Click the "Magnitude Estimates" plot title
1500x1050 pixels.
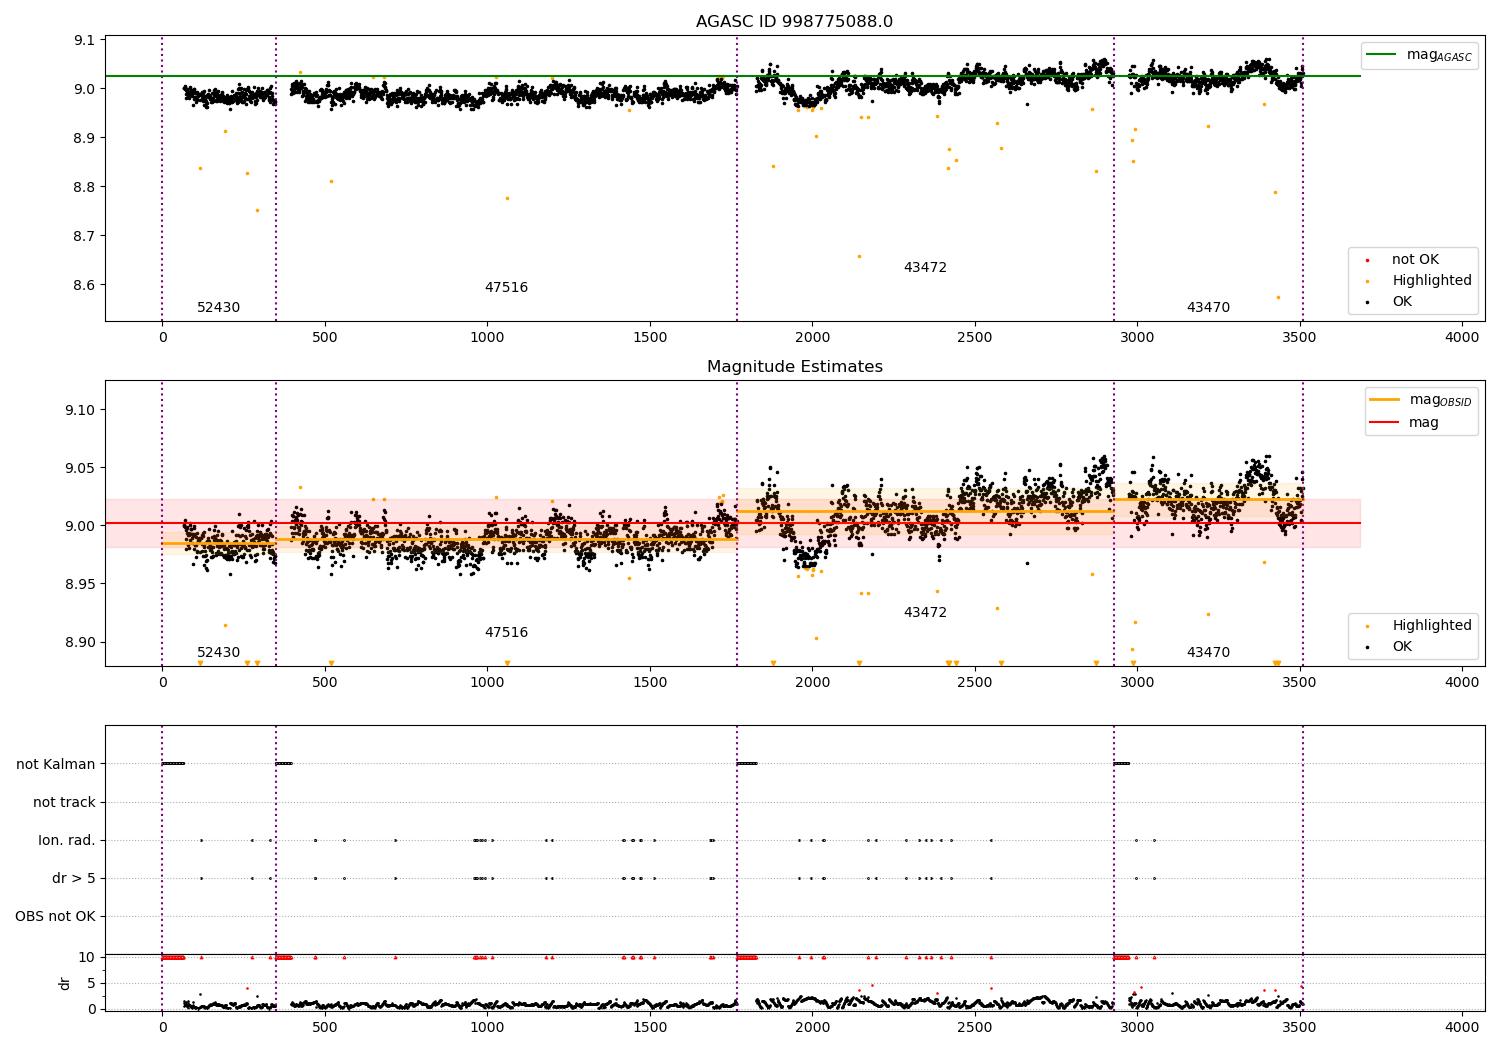pos(794,367)
